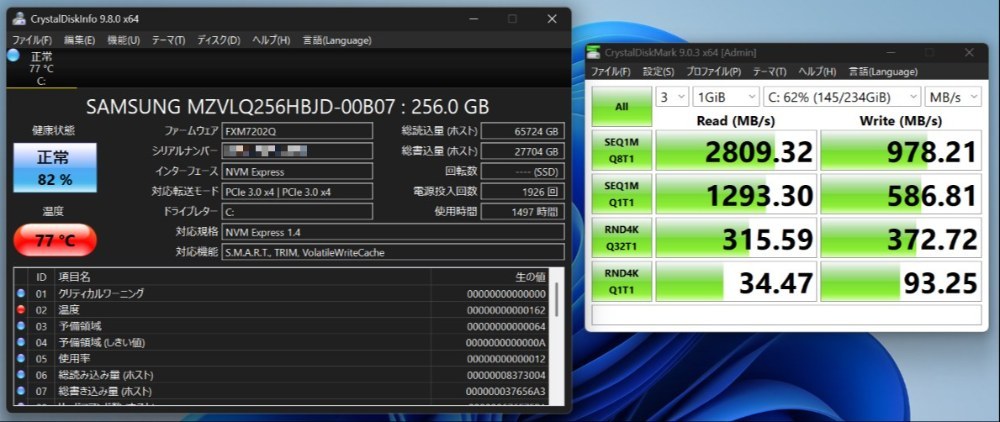Open ファイル(F) menu in CrystalDiskInfo
Viewport: 1000px width, 422px height.
coord(32,40)
